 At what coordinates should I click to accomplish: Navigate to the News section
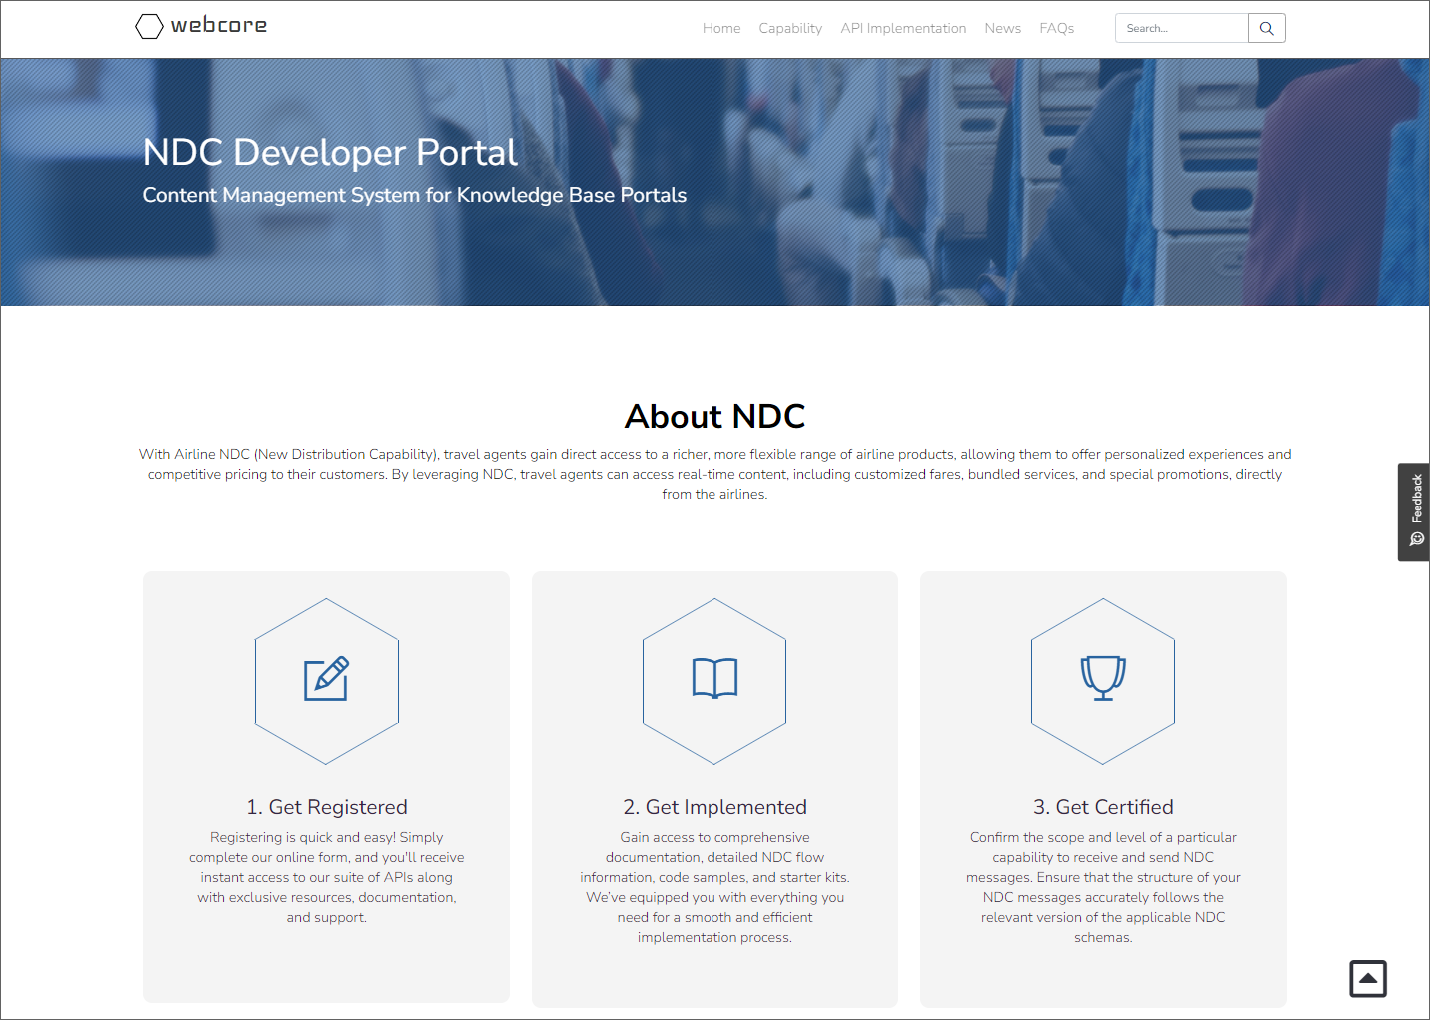point(1002,28)
